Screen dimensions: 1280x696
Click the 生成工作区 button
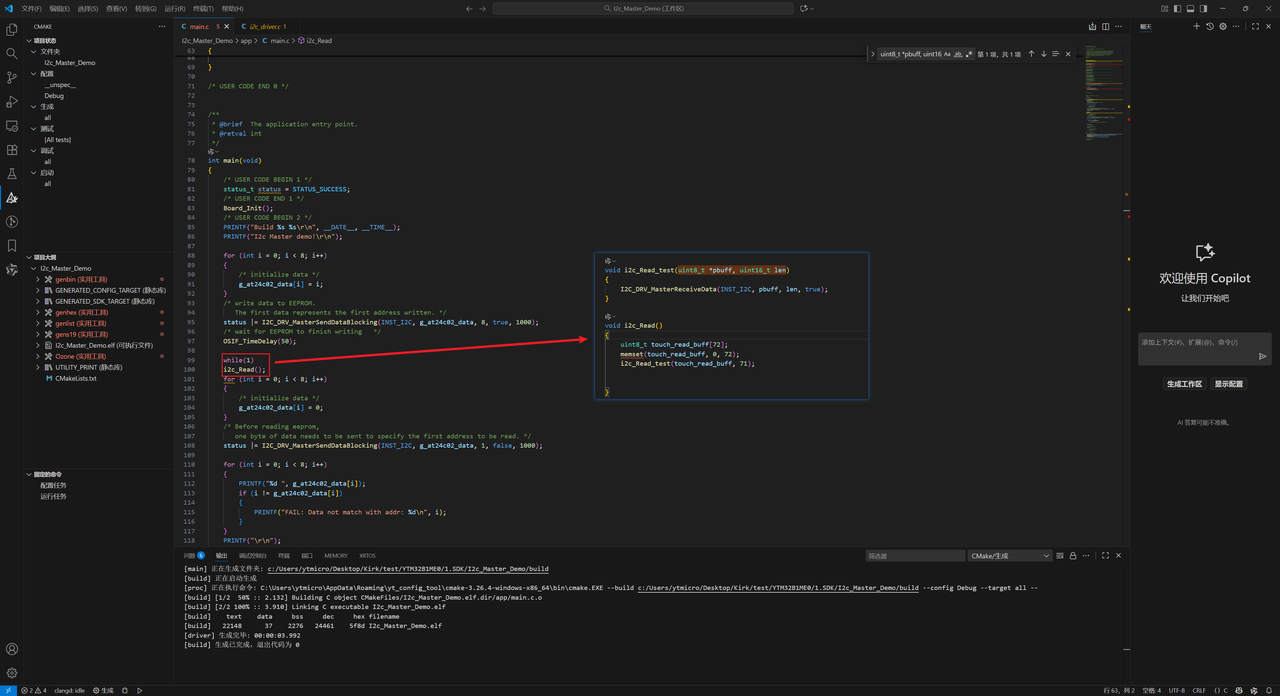(x=1184, y=384)
